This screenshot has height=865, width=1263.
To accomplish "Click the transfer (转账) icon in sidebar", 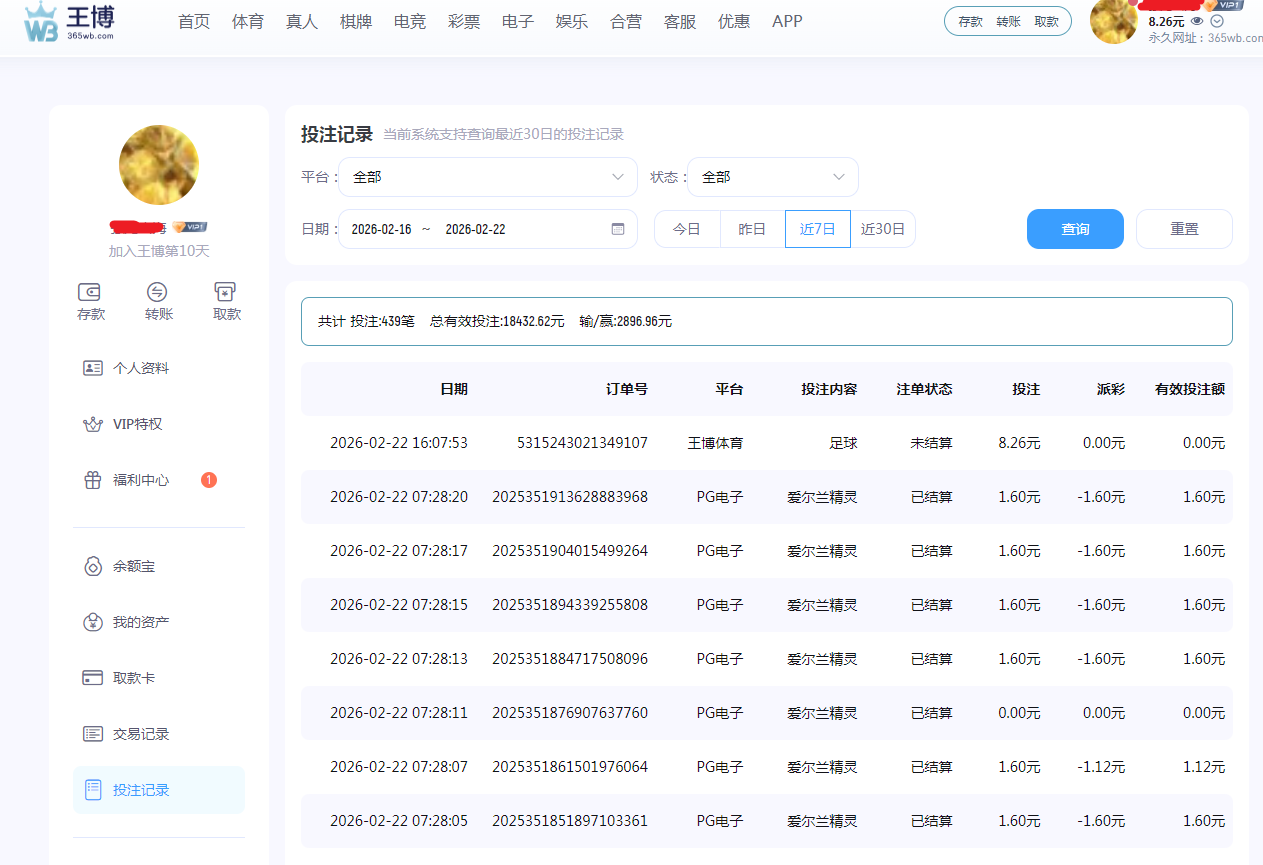I will click(157, 292).
